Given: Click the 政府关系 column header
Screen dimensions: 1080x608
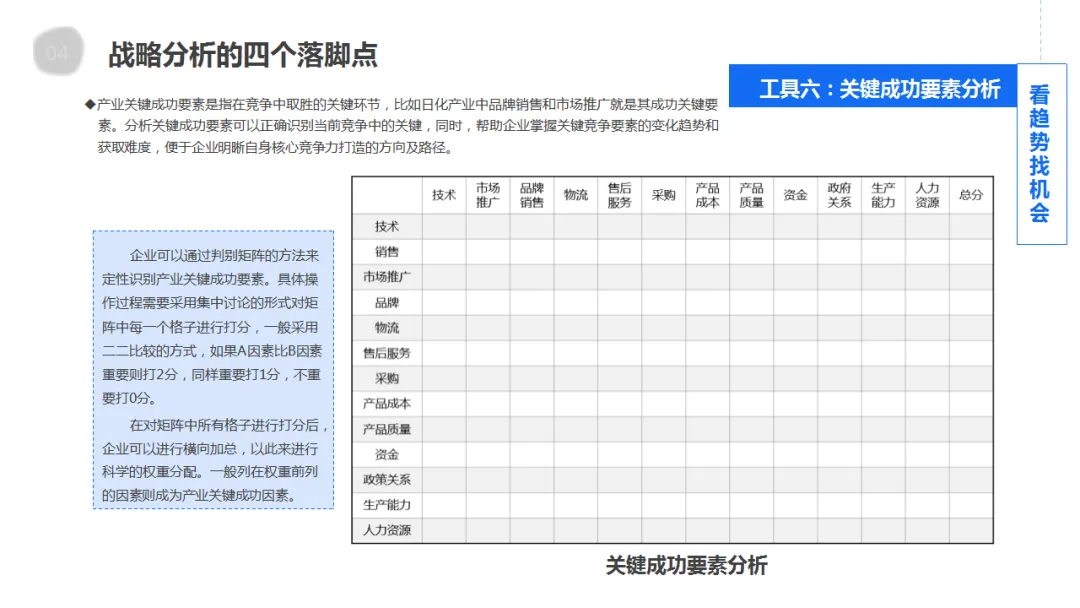Looking at the screenshot, I should point(839,196).
